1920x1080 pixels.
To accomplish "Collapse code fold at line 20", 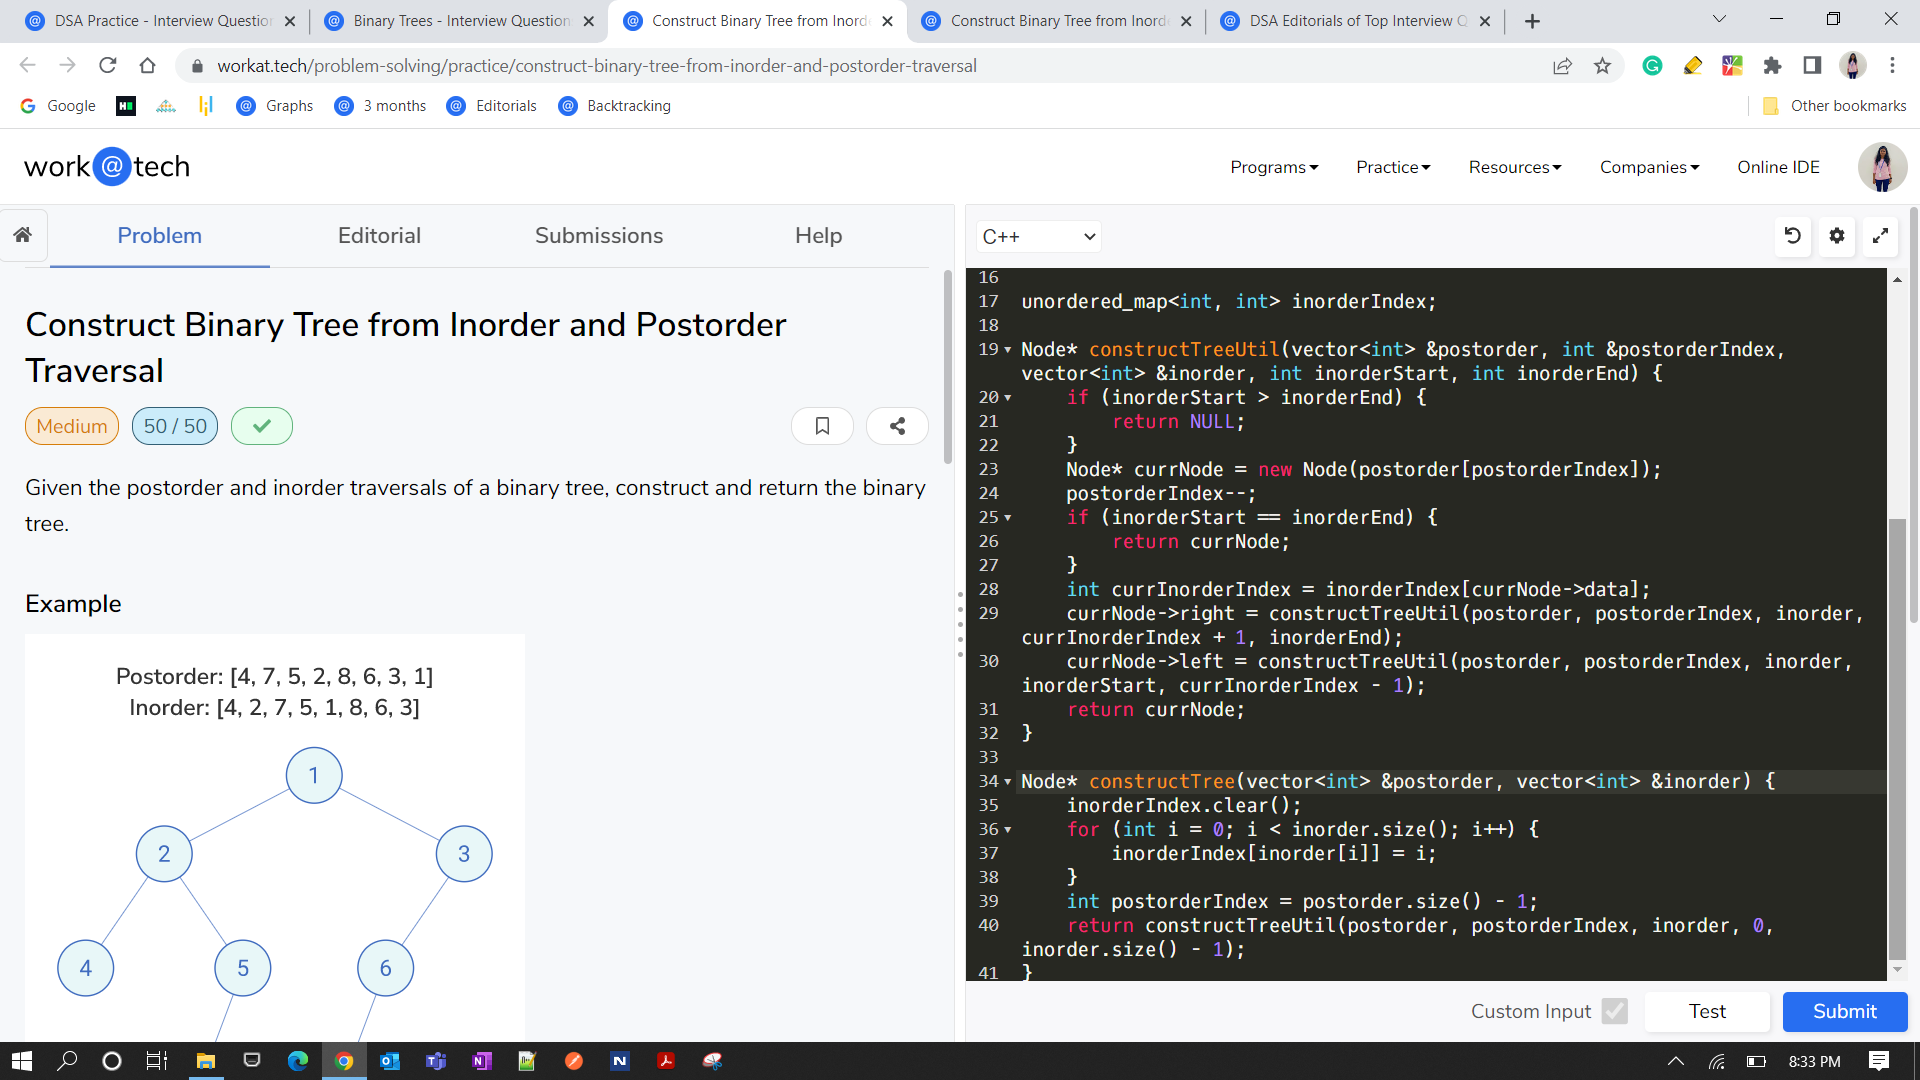I will pyautogui.click(x=1008, y=398).
